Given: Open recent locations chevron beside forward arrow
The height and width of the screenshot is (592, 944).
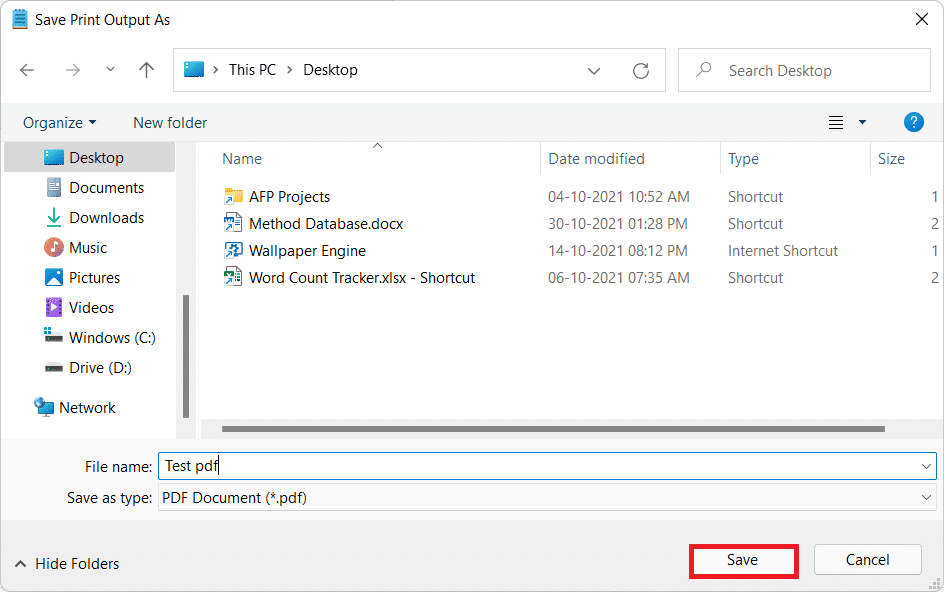Looking at the screenshot, I should 110,69.
